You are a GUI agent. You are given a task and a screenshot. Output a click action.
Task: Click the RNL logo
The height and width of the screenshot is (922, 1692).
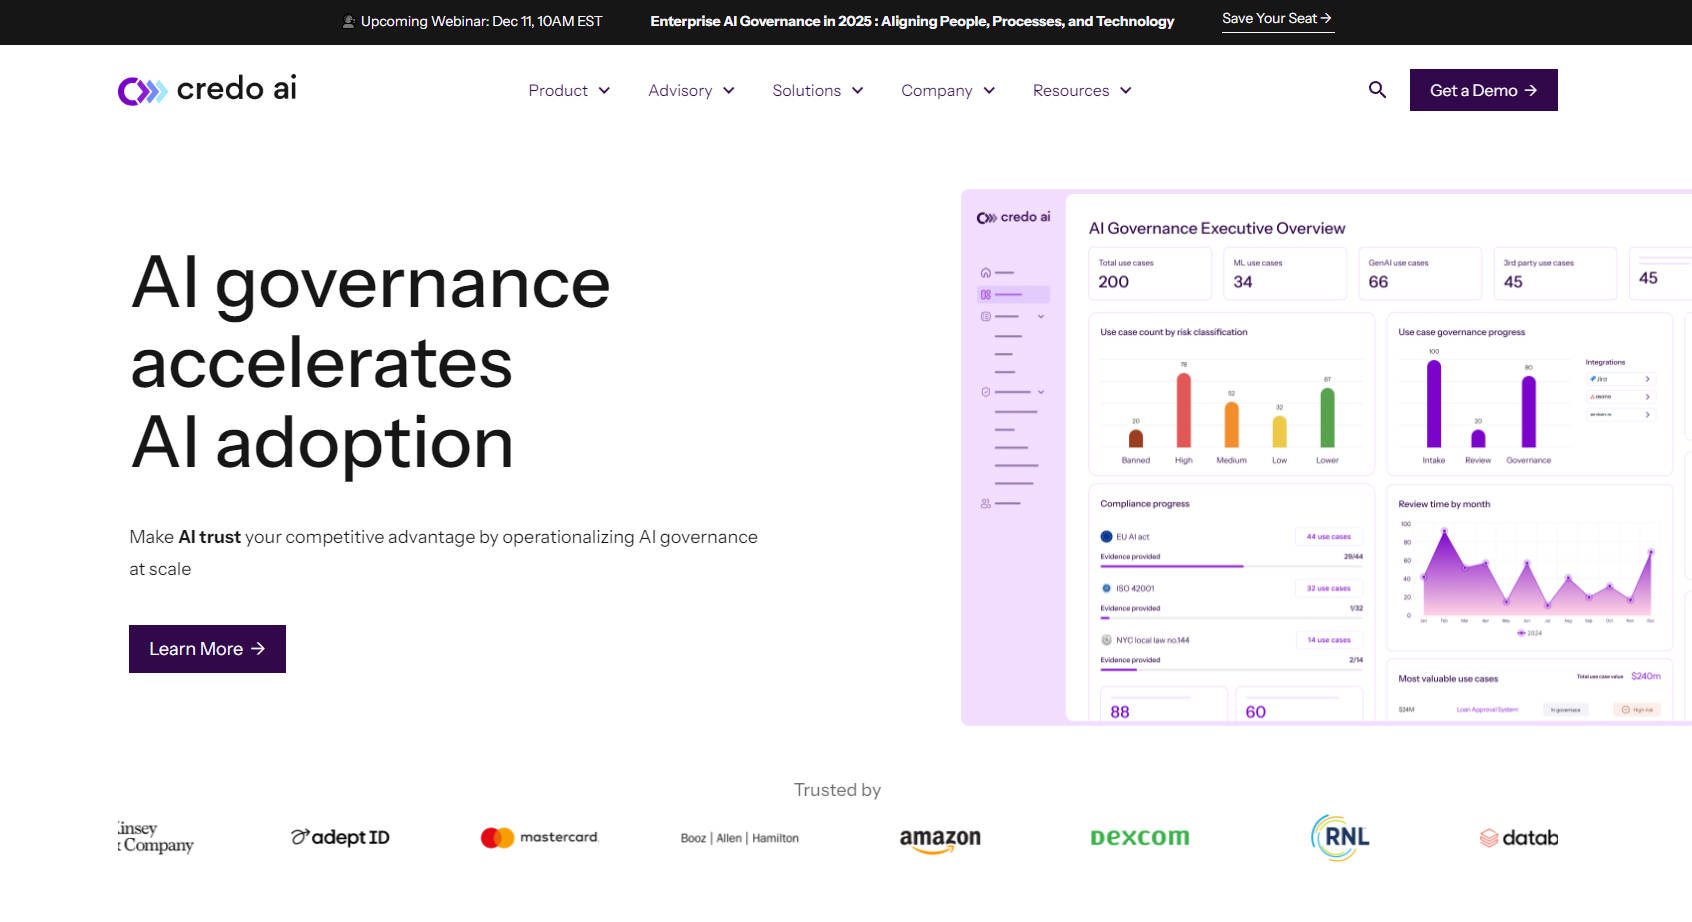coord(1340,838)
